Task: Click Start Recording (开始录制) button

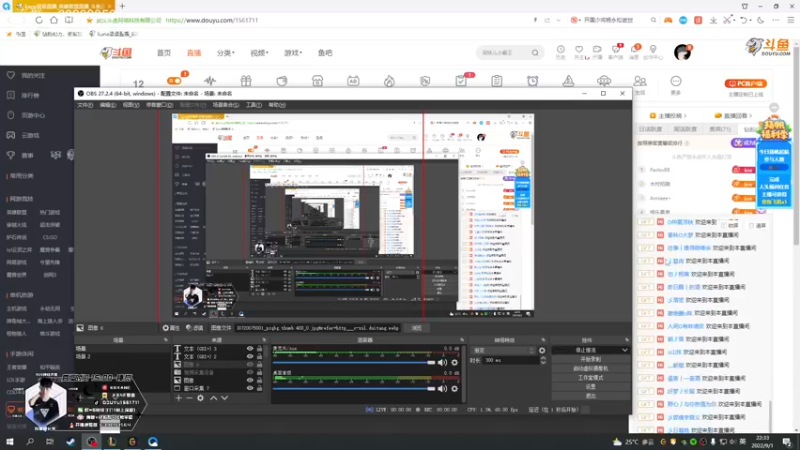Action: 590,359
